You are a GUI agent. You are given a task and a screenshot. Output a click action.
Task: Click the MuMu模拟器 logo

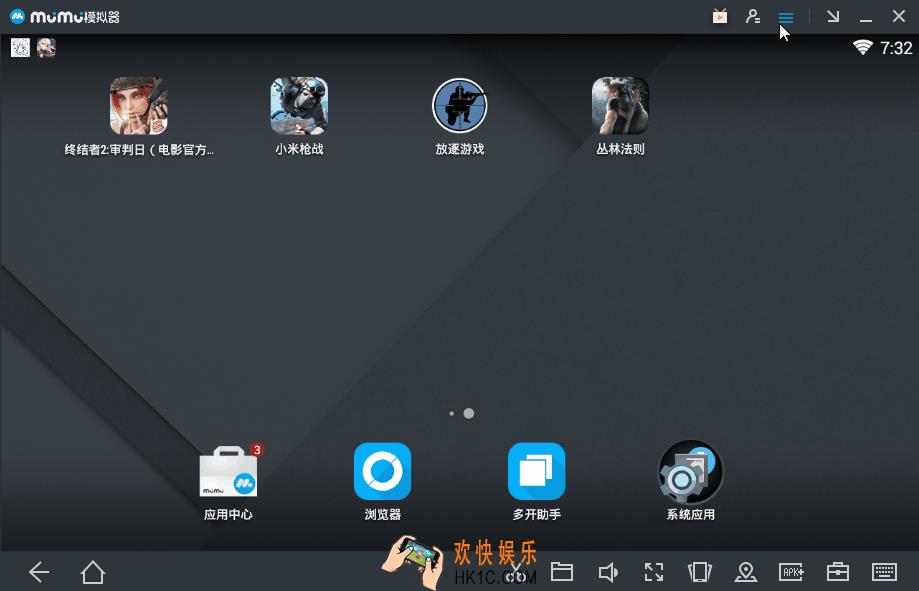pos(65,16)
